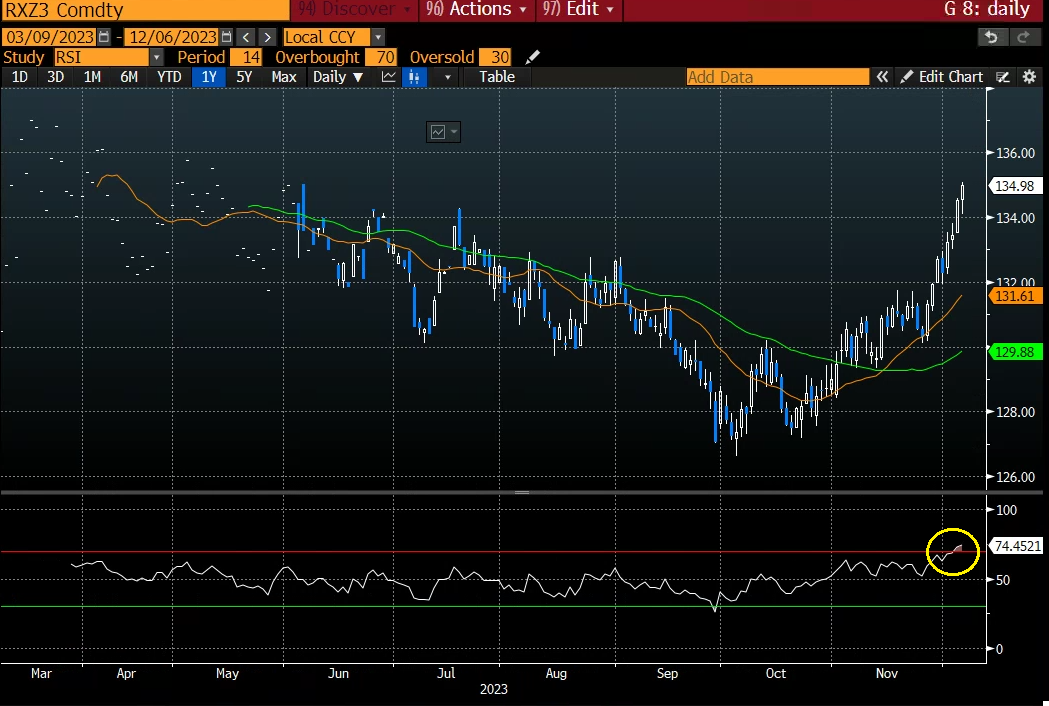Redo the chart change
Viewport: 1049px width, 706px height.
coord(1024,37)
